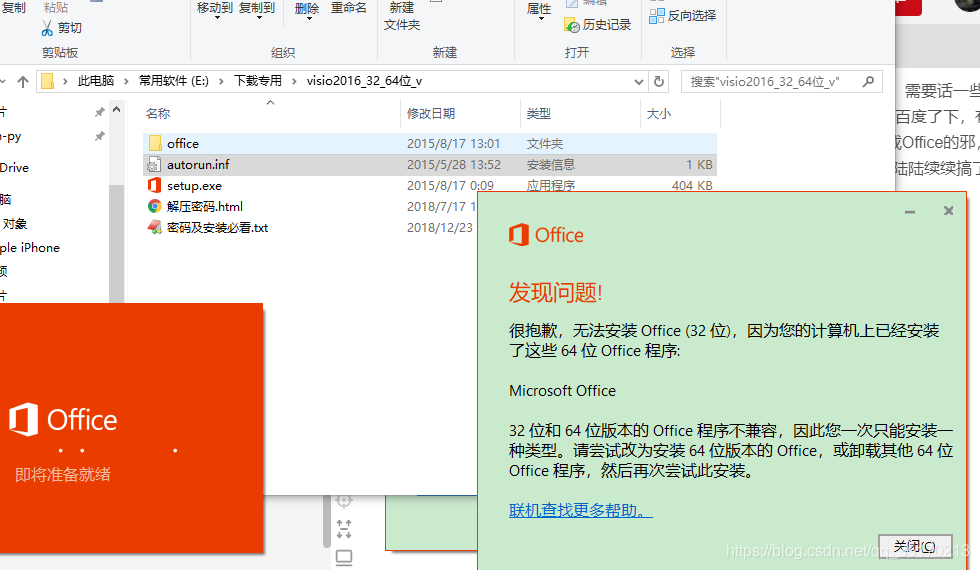Image resolution: width=980 pixels, height=570 pixels.
Task: Click the autorun.inf type 安装信息
Action: tap(551, 164)
